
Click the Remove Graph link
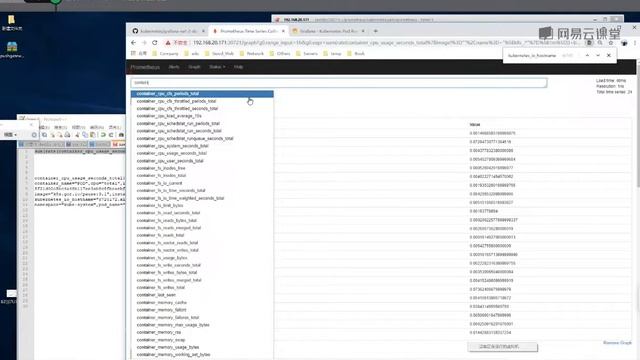coord(617,342)
